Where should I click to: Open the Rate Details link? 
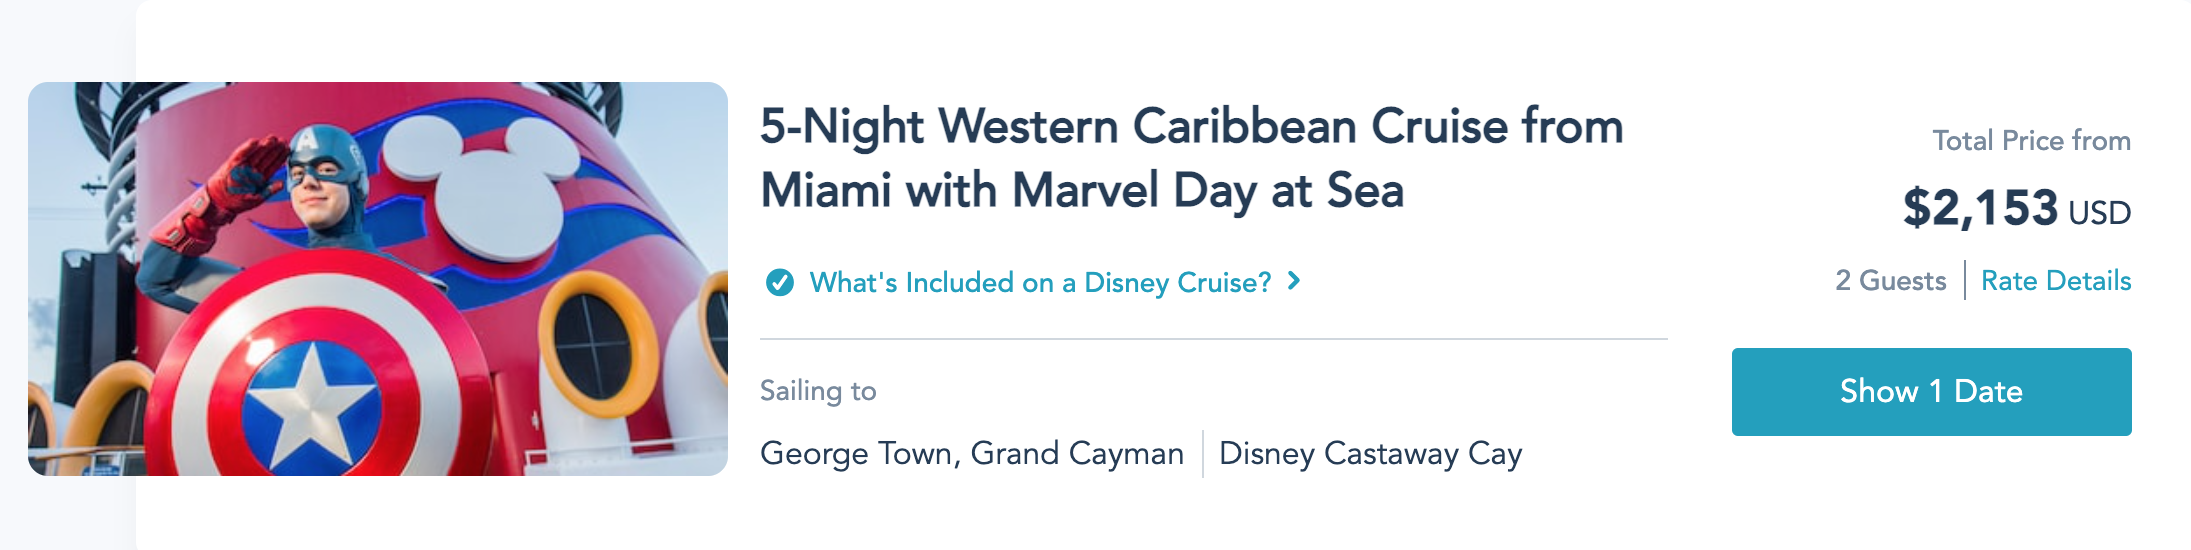tap(2056, 281)
